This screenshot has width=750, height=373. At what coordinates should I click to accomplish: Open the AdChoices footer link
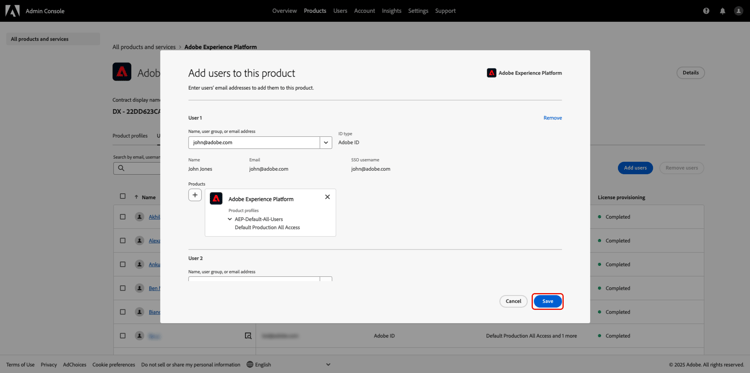coord(75,364)
